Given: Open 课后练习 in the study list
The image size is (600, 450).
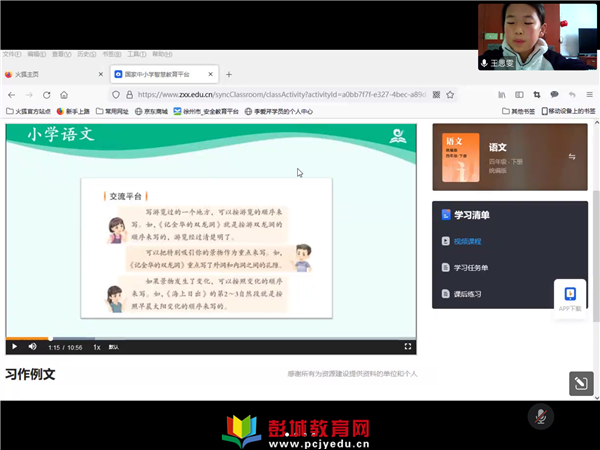Looking at the screenshot, I should (x=468, y=294).
